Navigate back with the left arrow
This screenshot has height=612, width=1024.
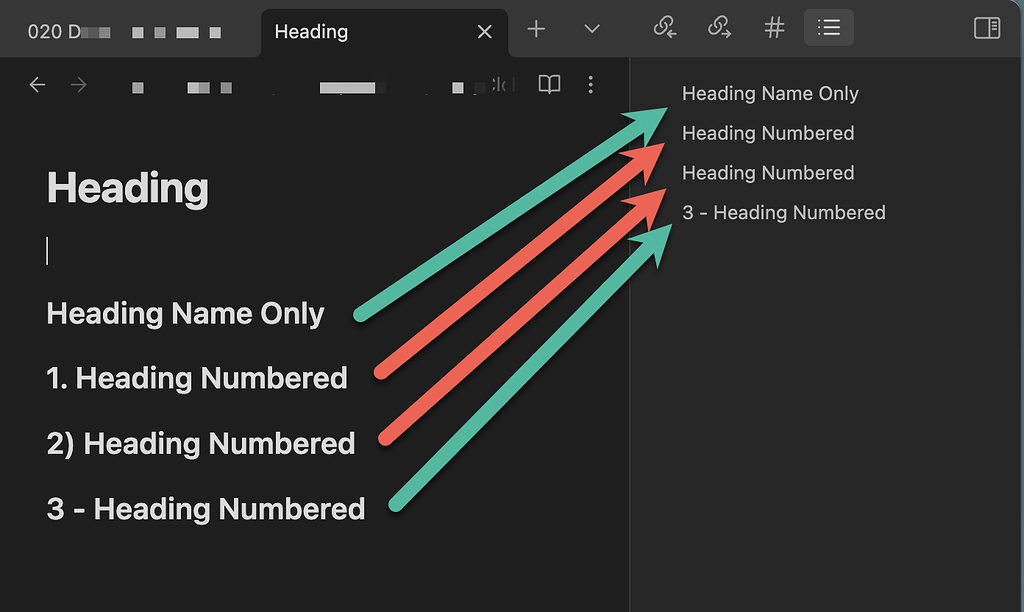click(37, 85)
